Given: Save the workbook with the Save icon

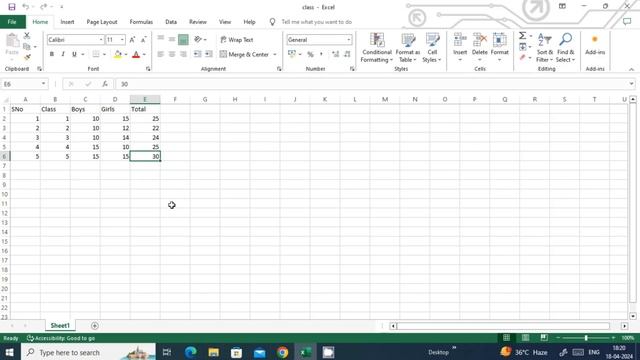Looking at the screenshot, I should click(x=12, y=7).
